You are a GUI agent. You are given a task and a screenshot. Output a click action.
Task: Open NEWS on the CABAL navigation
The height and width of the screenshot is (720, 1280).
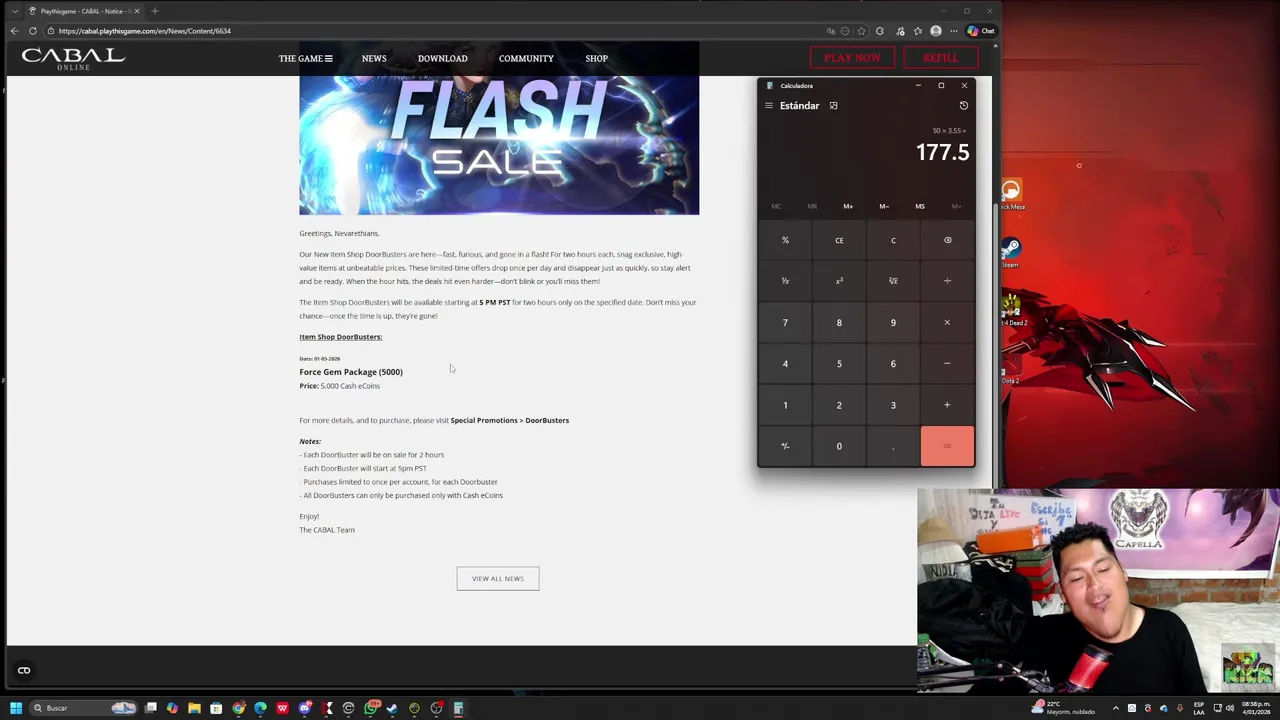[374, 58]
